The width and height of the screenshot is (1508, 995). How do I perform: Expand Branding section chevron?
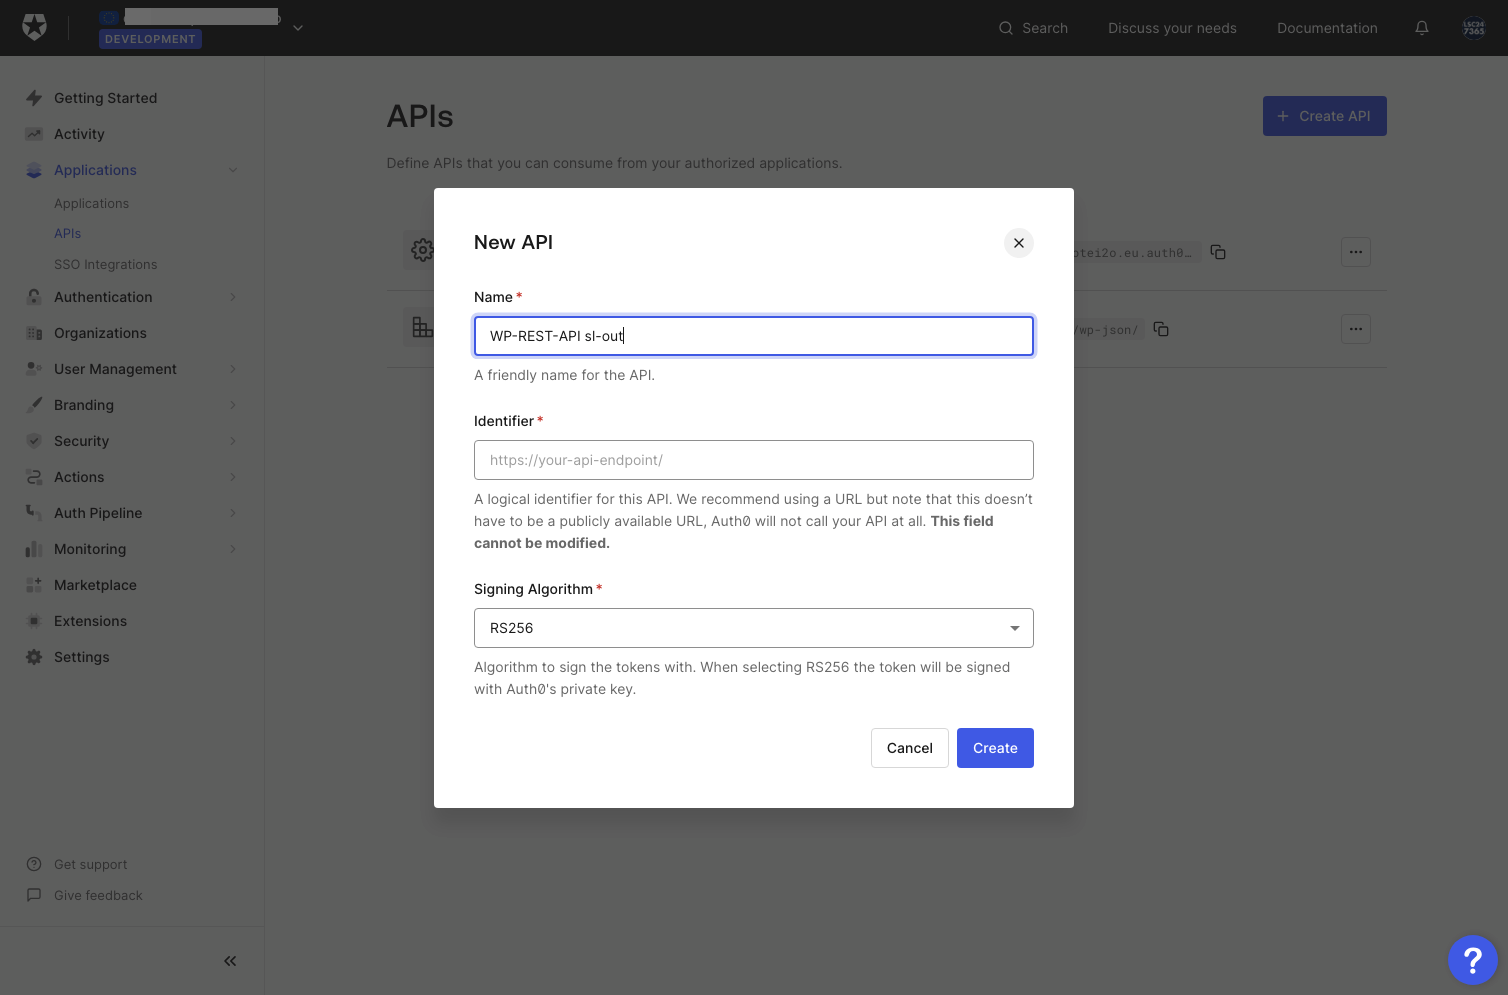tap(233, 405)
